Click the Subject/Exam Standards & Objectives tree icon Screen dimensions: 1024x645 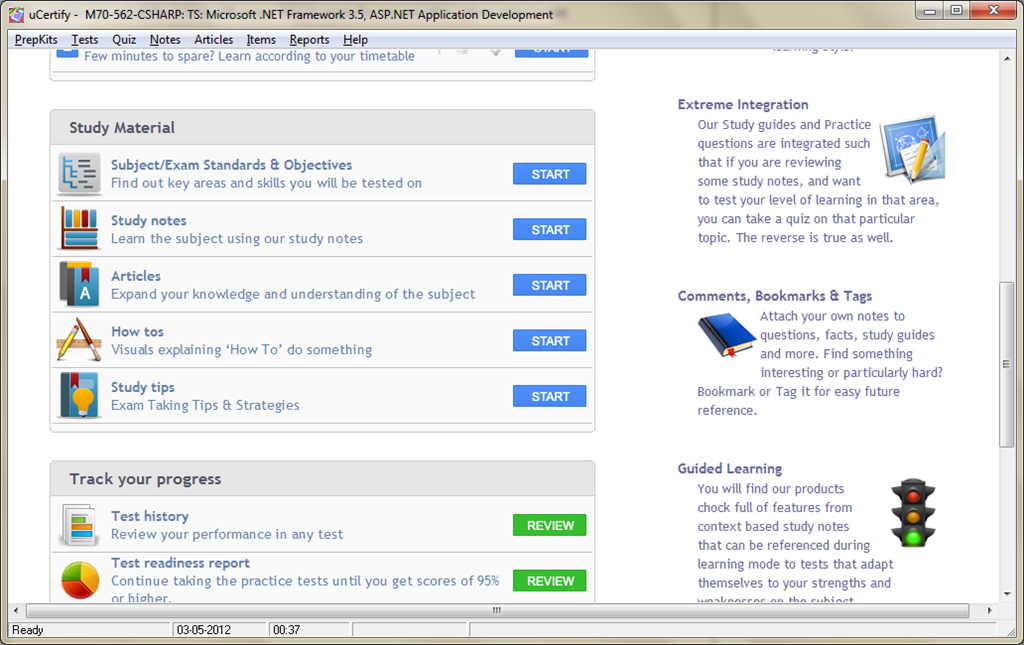pyautogui.click(x=80, y=174)
